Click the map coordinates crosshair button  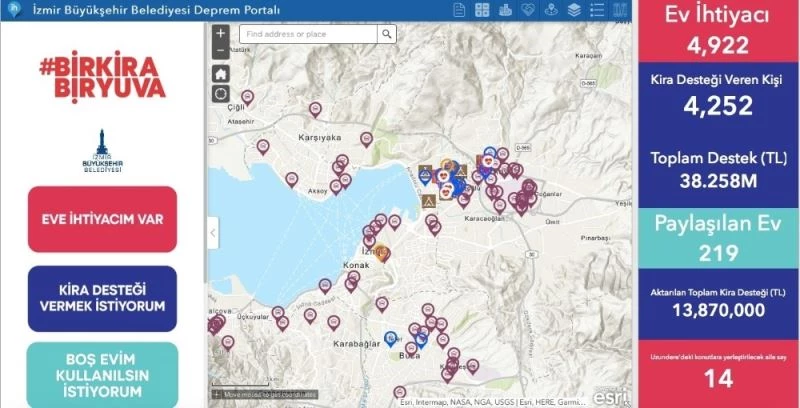click(217, 395)
